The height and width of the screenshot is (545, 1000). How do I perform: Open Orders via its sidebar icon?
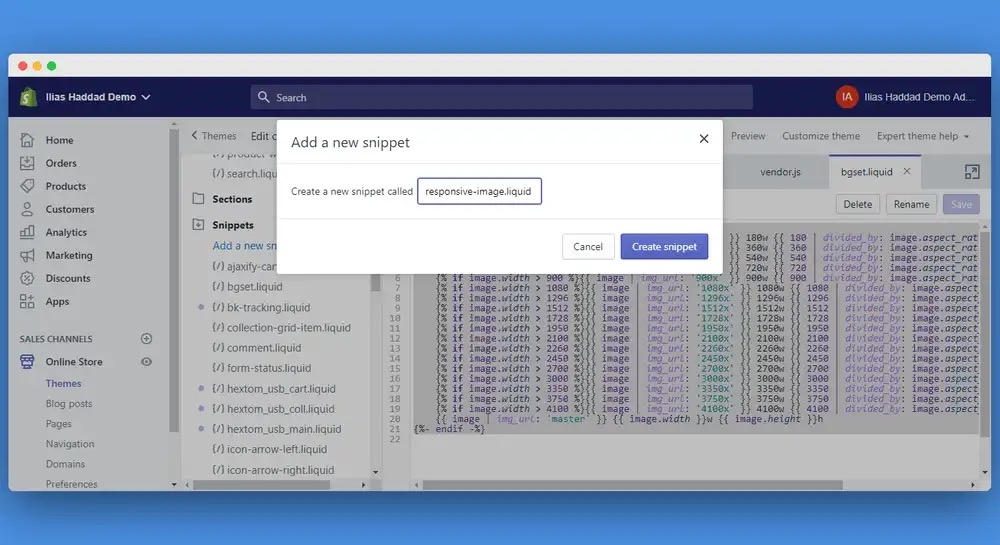(x=28, y=163)
